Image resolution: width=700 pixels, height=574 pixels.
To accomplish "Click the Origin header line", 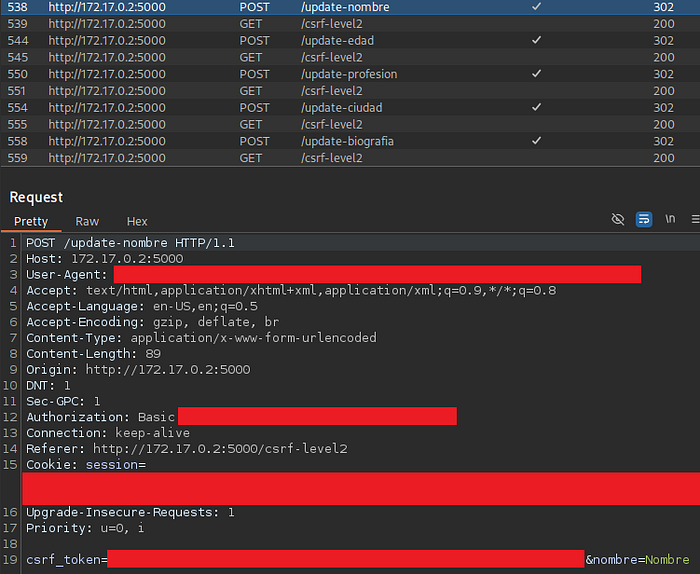I will [x=138, y=370].
